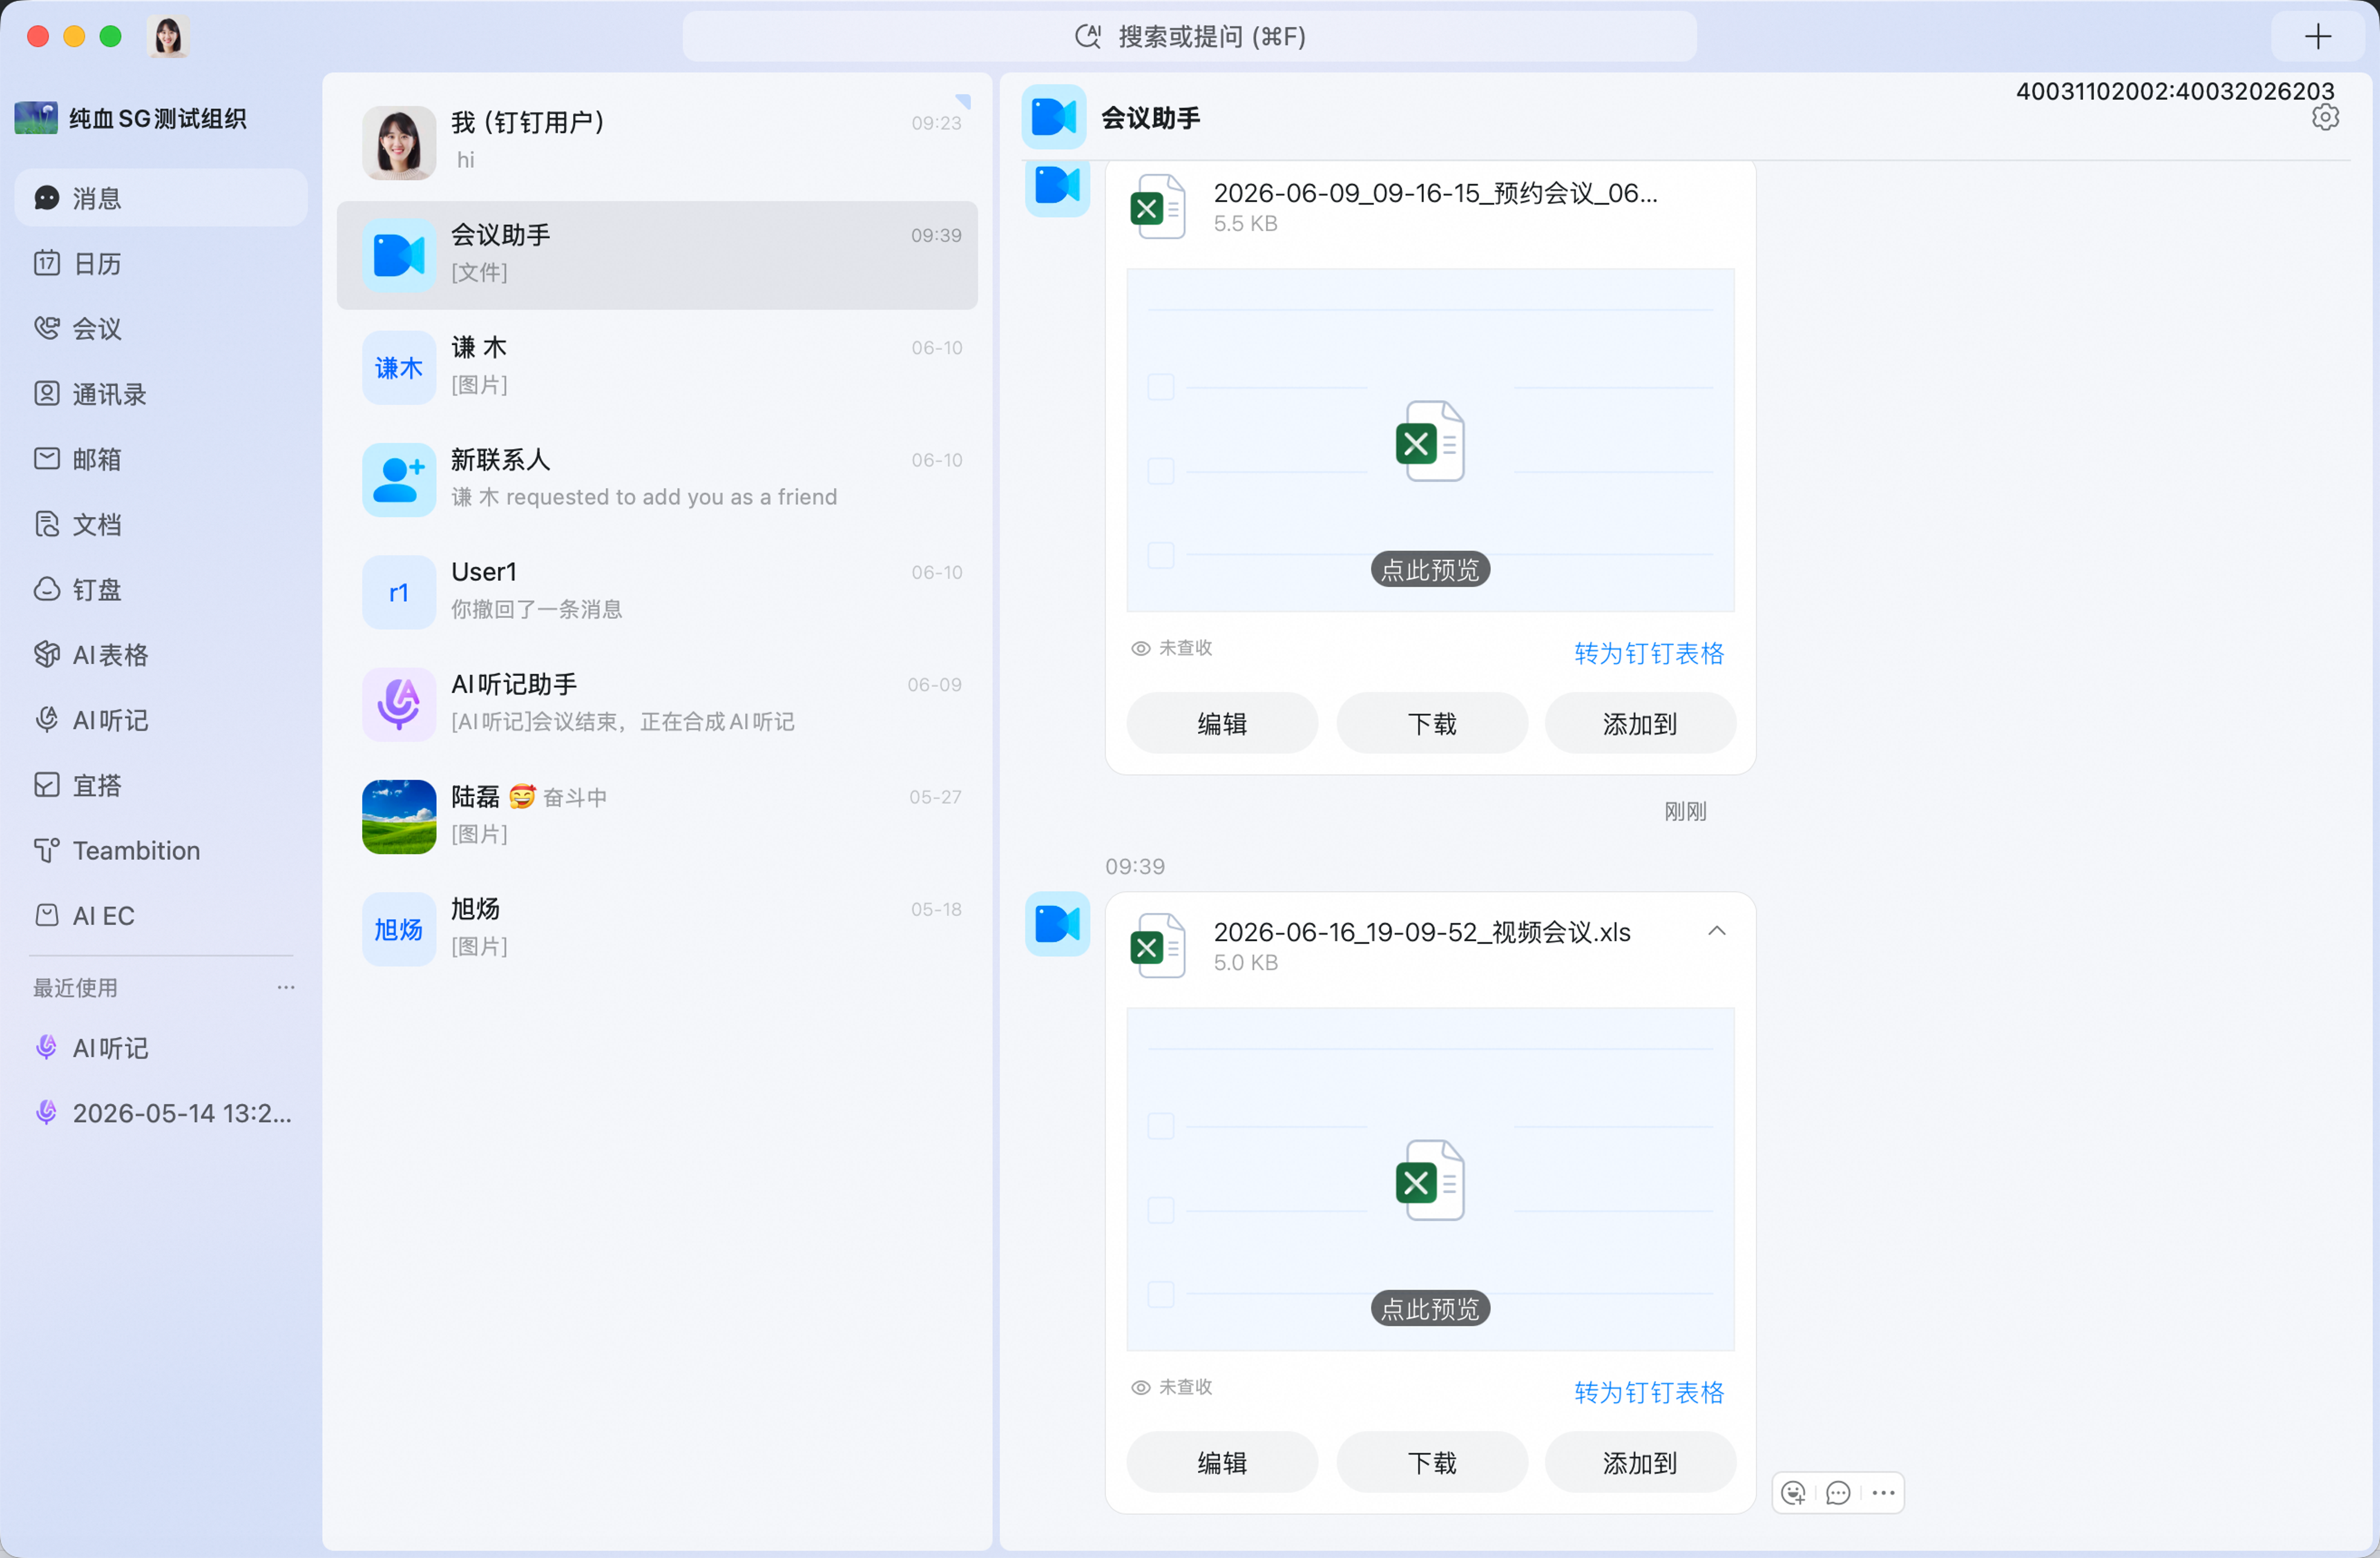Click 添加到 button for 预约会议 file

click(1640, 723)
